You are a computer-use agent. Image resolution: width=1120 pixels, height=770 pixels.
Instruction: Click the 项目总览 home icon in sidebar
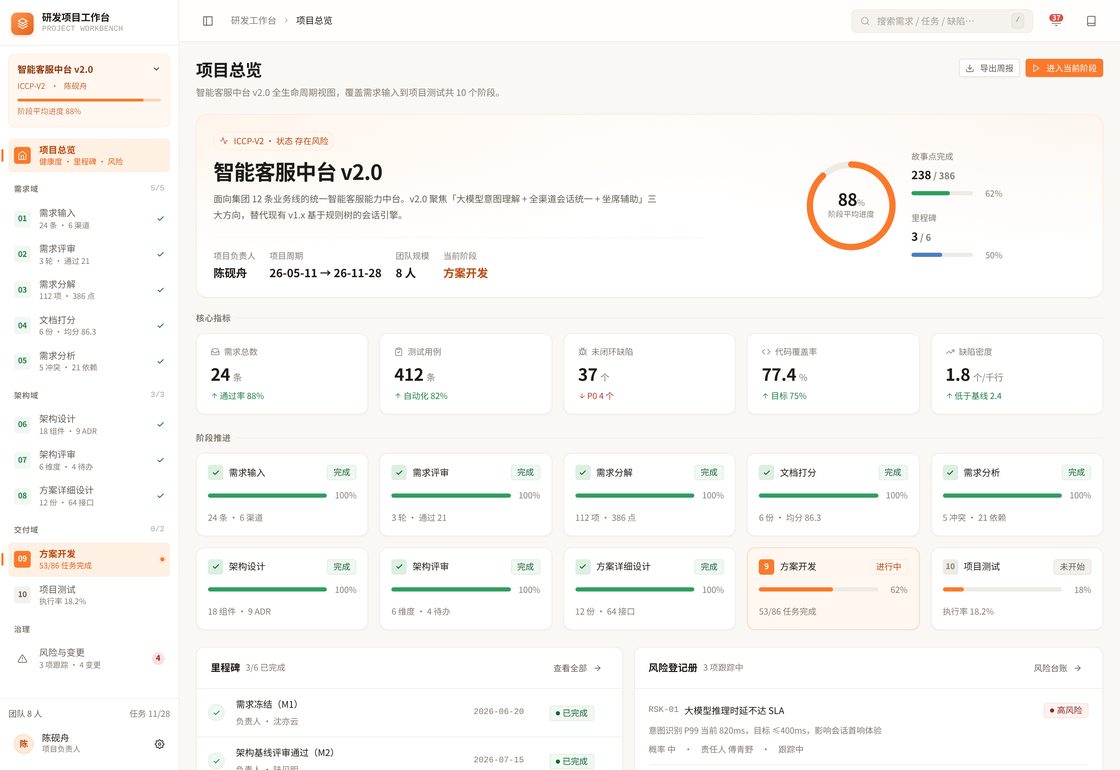coord(22,155)
